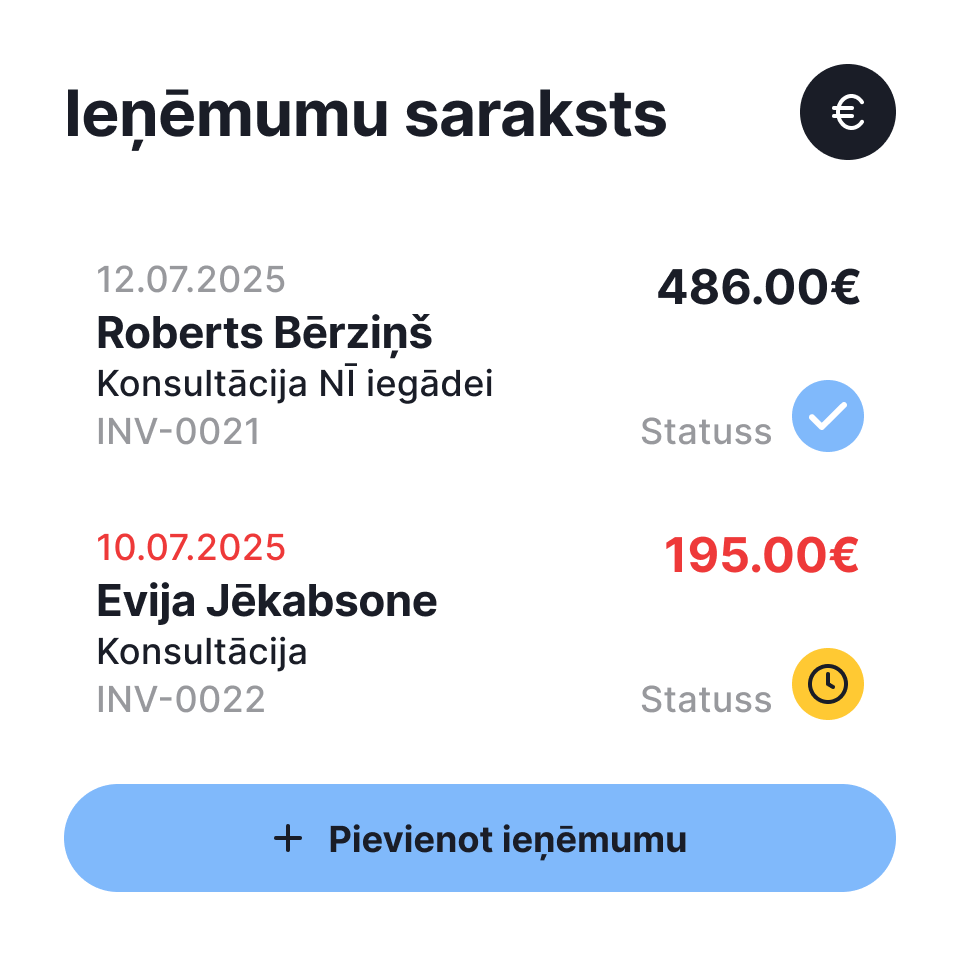960x956 pixels.
Task: Click the Ieņēmumu saraksts heading
Action: [366, 116]
